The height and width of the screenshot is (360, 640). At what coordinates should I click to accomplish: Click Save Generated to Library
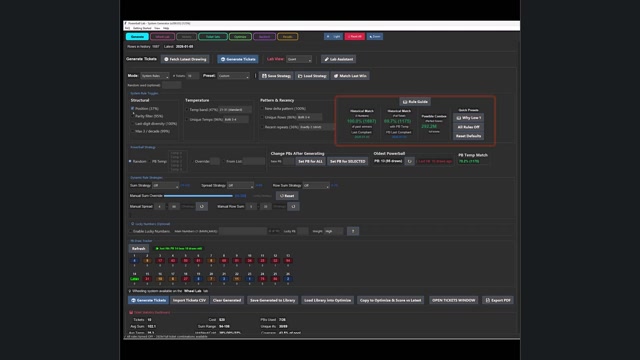[x=272, y=300]
